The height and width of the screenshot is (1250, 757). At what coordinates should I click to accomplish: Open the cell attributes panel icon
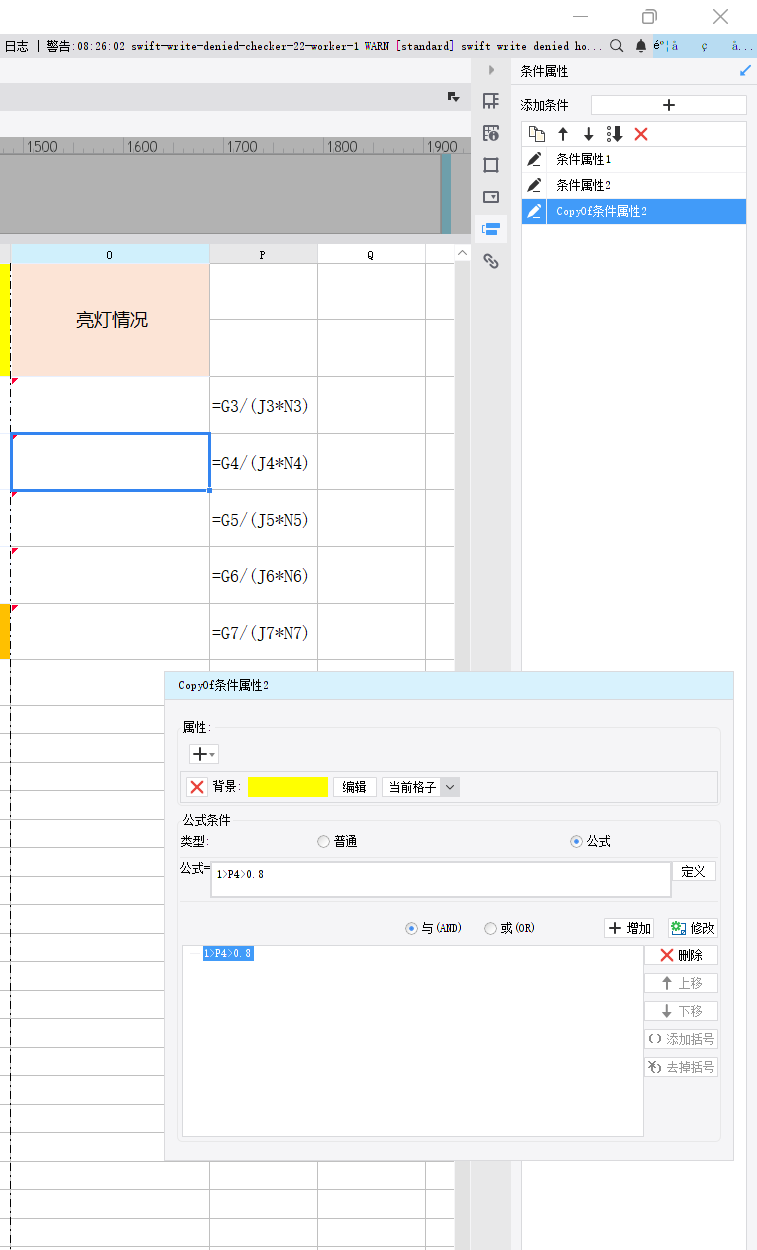click(x=491, y=133)
